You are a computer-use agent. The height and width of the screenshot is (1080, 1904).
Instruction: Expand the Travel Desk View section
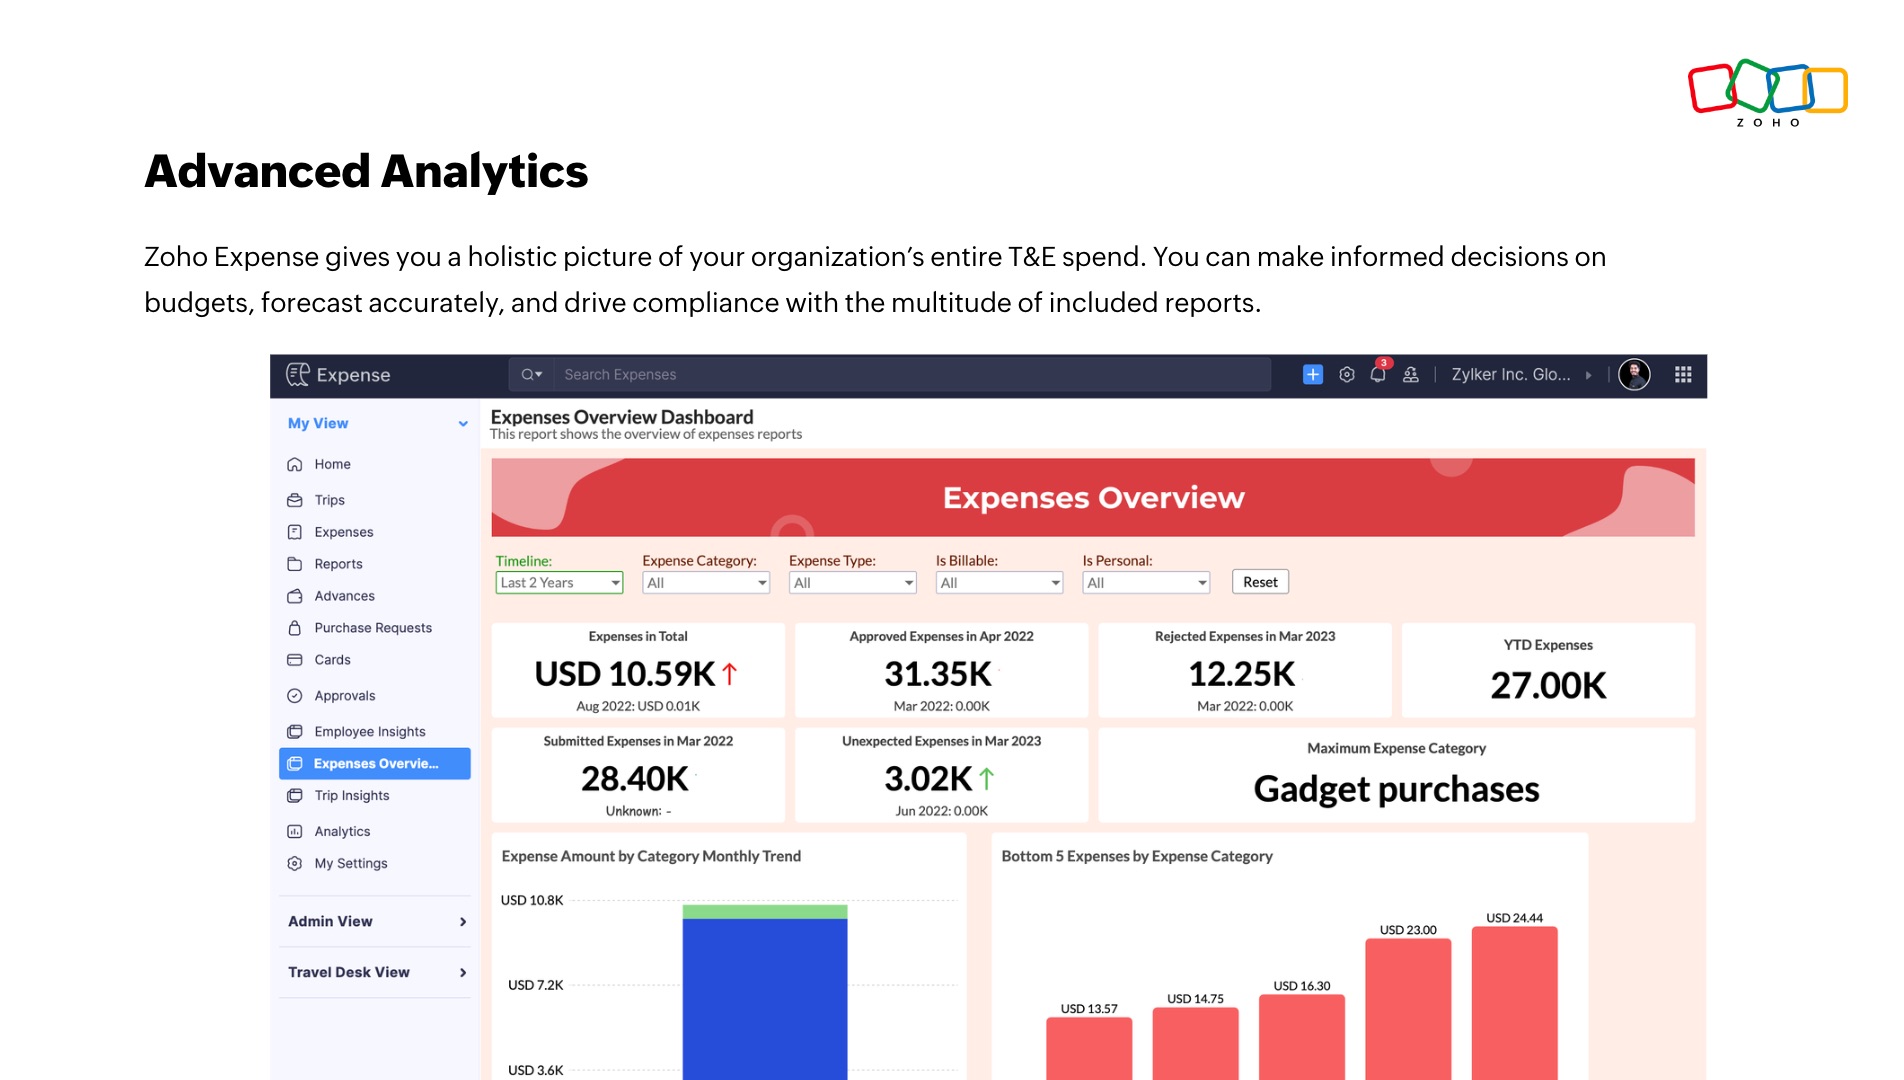[x=373, y=971]
